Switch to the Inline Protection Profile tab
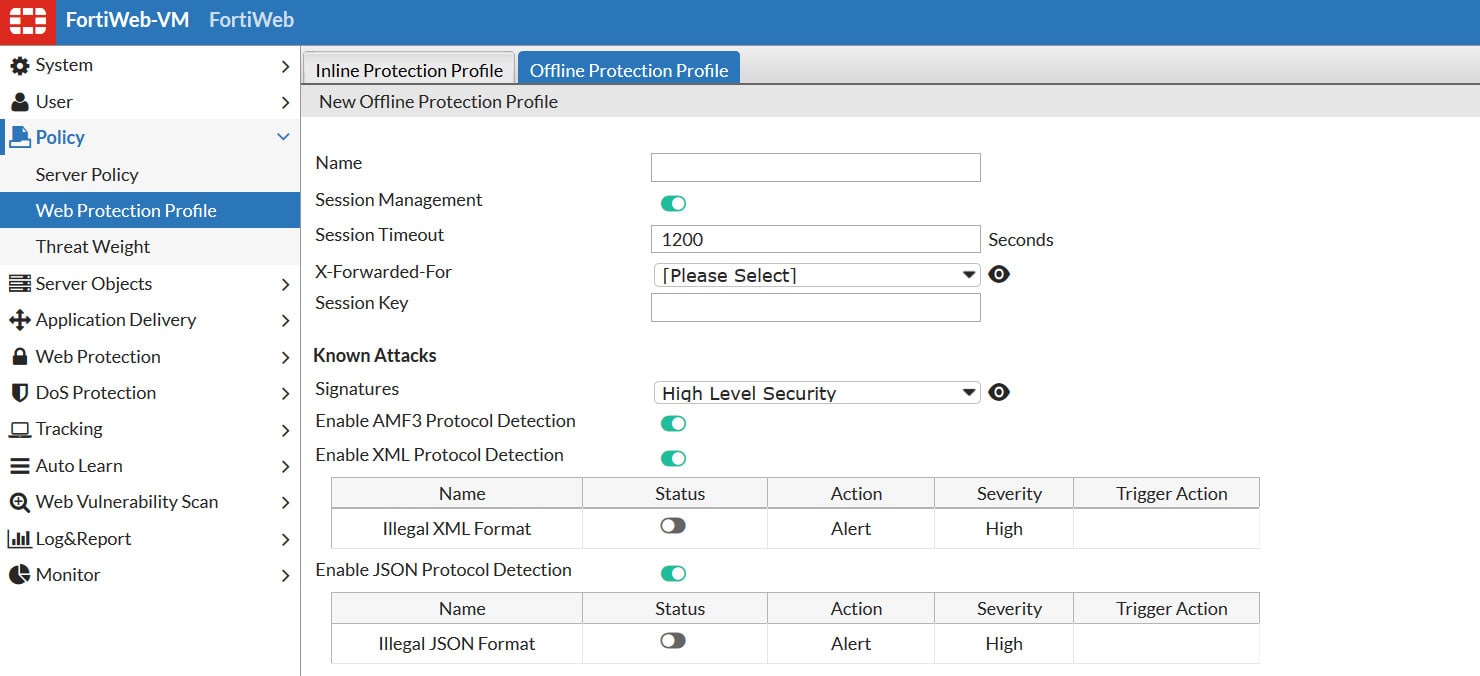This screenshot has width=1480, height=676. (x=408, y=69)
